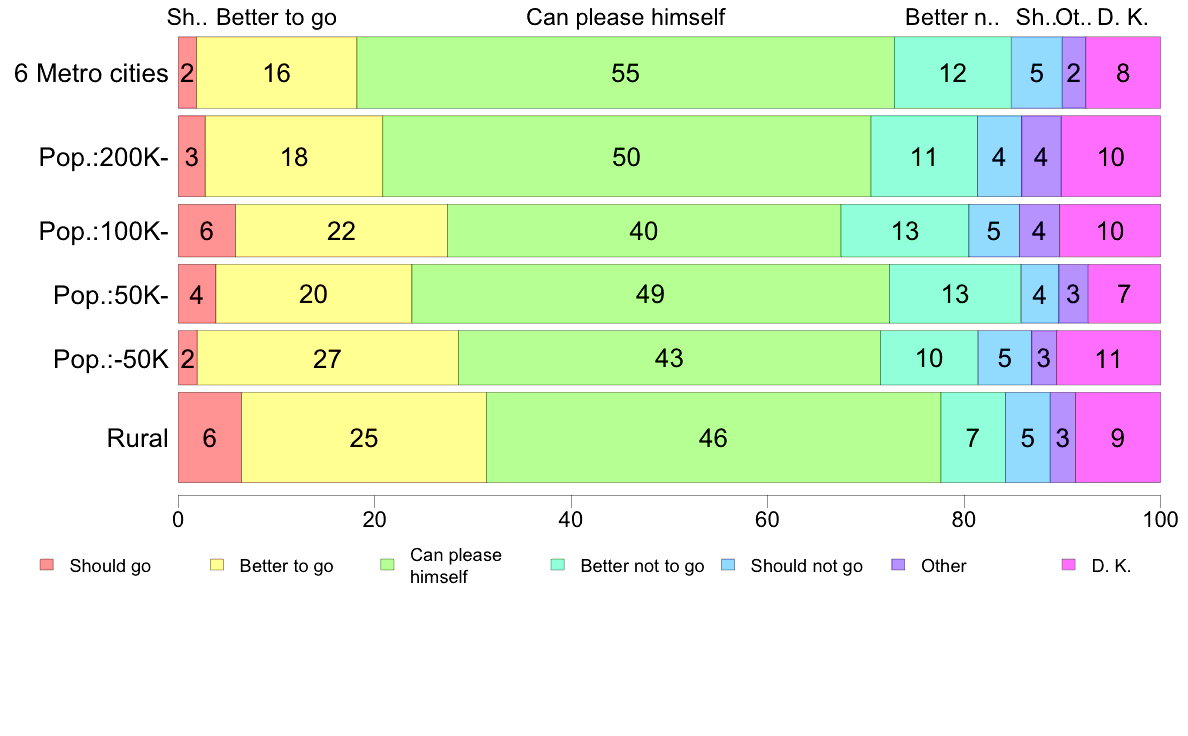The image size is (1188, 736).
Task: Click the red Should go legend swatch
Action: (x=47, y=565)
